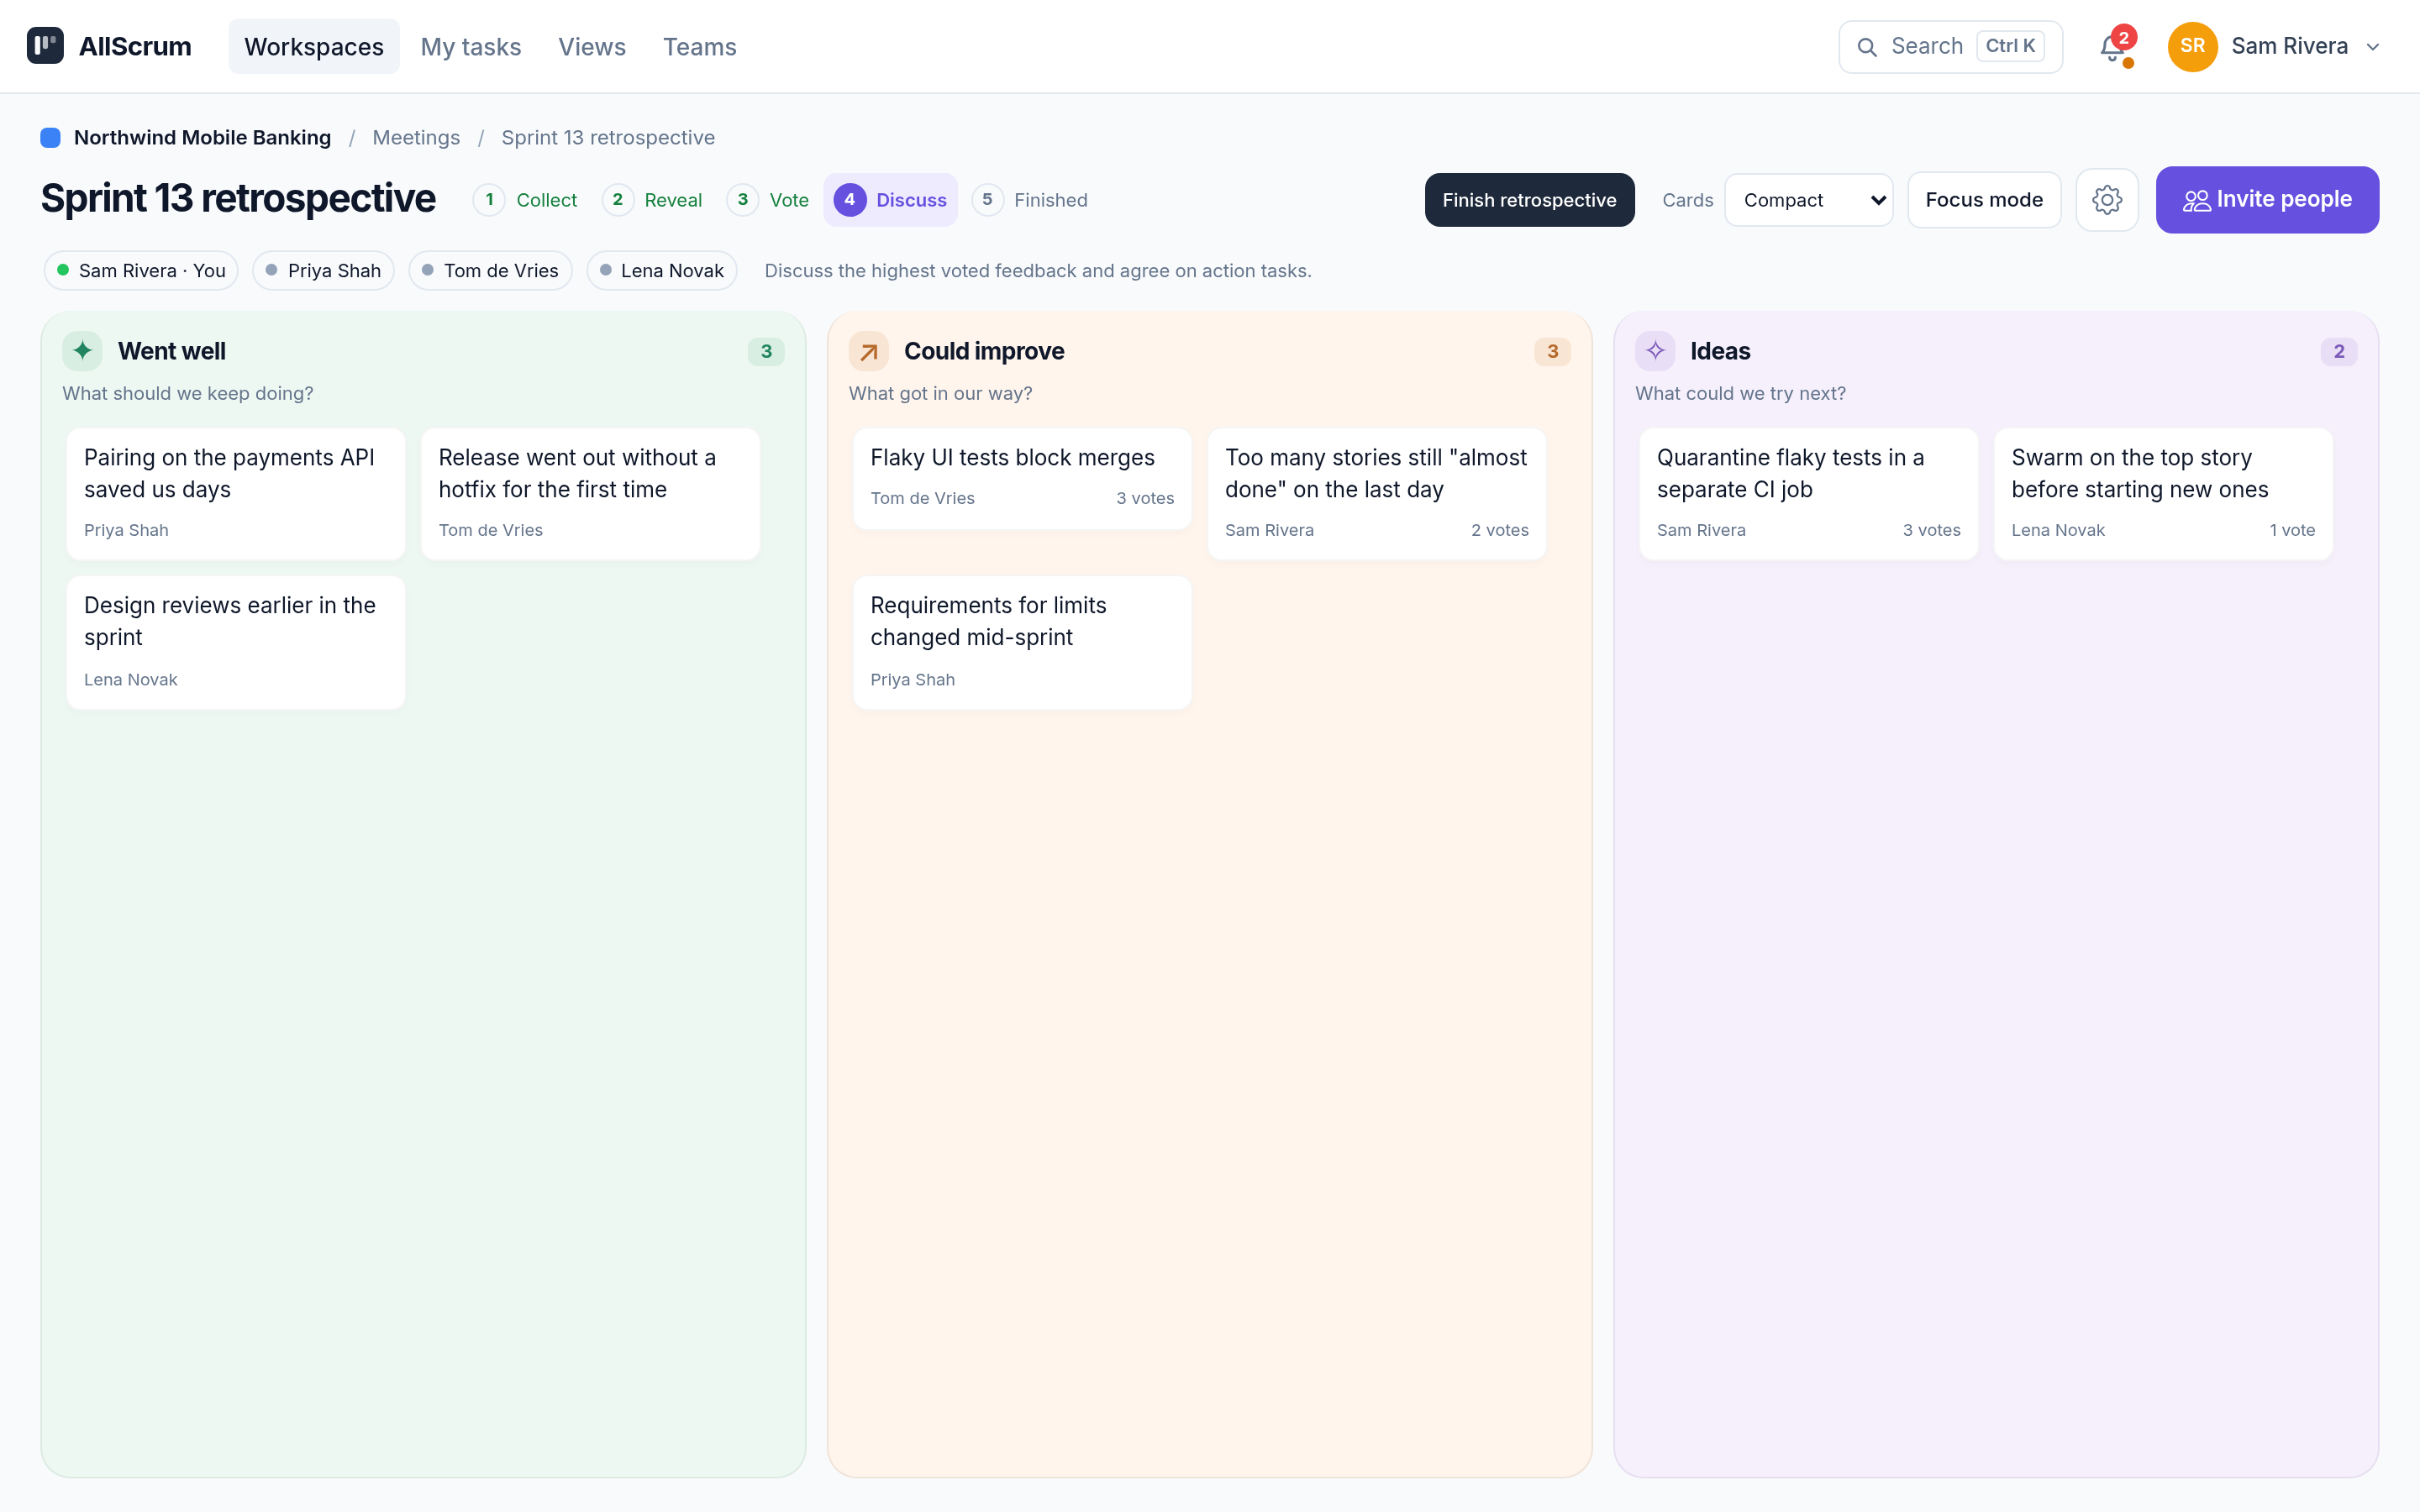Open the Too many stories almost done card
Viewport: 2420px width, 1512px height.
point(1377,494)
